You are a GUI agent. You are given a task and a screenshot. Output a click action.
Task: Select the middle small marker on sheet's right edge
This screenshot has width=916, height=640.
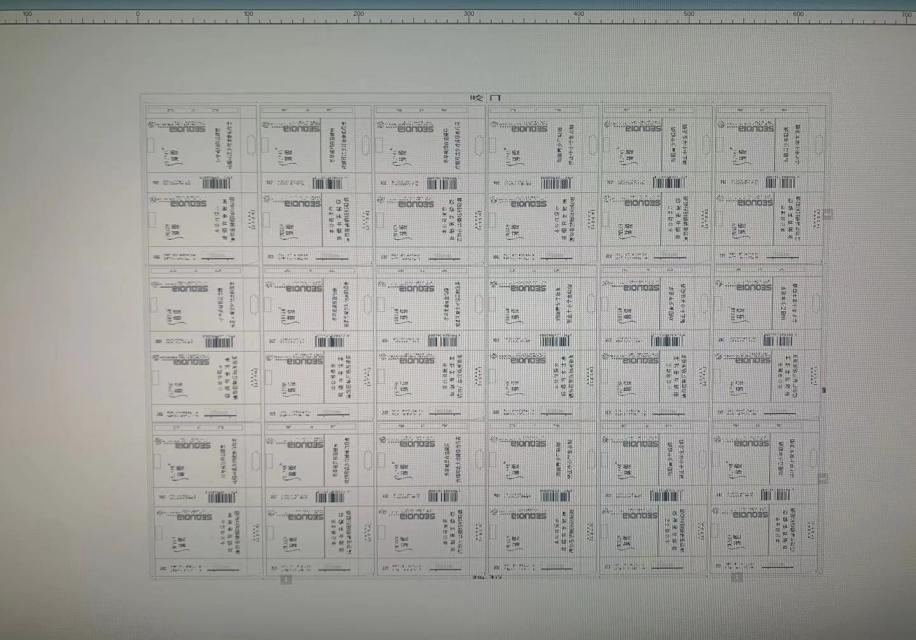point(823,390)
